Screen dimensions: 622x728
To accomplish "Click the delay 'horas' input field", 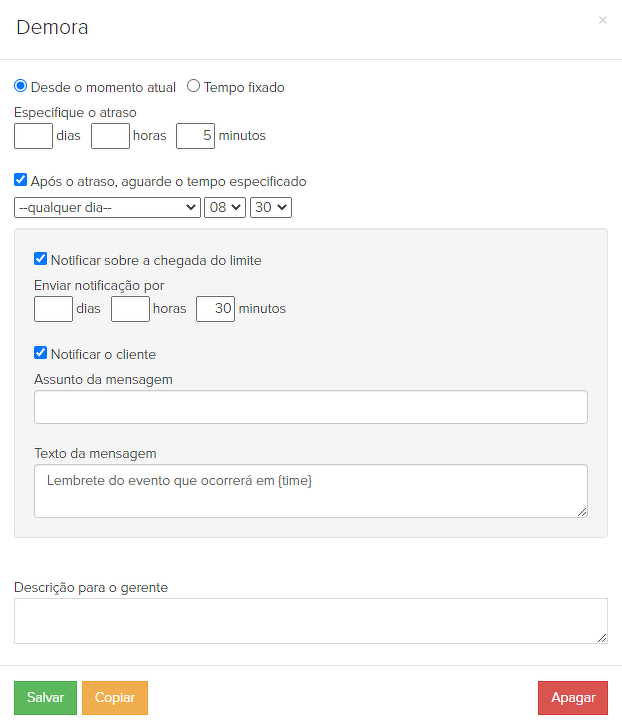I will point(110,136).
